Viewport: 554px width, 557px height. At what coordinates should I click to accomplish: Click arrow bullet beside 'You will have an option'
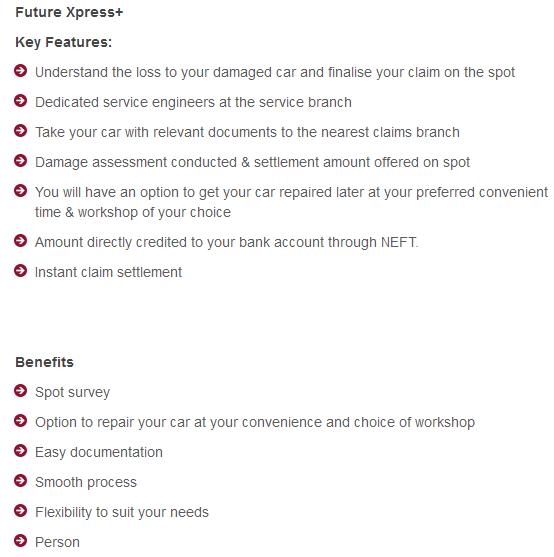(x=21, y=191)
